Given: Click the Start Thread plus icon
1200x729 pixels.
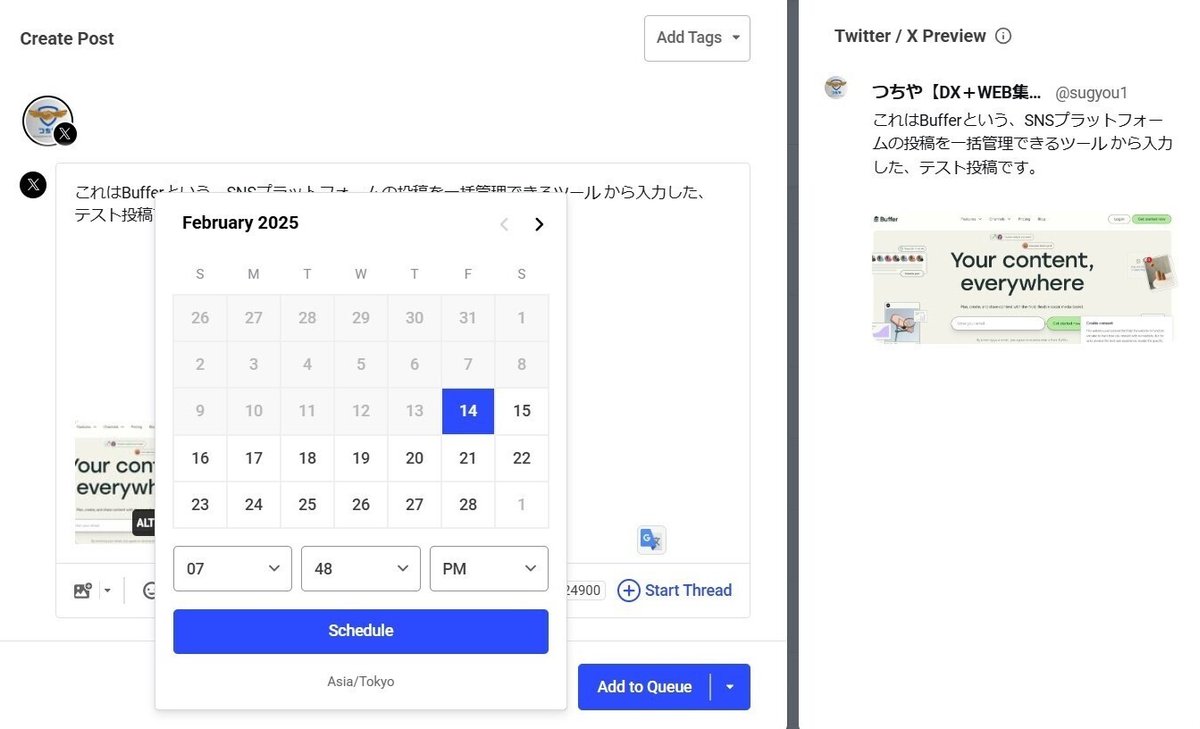Looking at the screenshot, I should click(x=629, y=590).
